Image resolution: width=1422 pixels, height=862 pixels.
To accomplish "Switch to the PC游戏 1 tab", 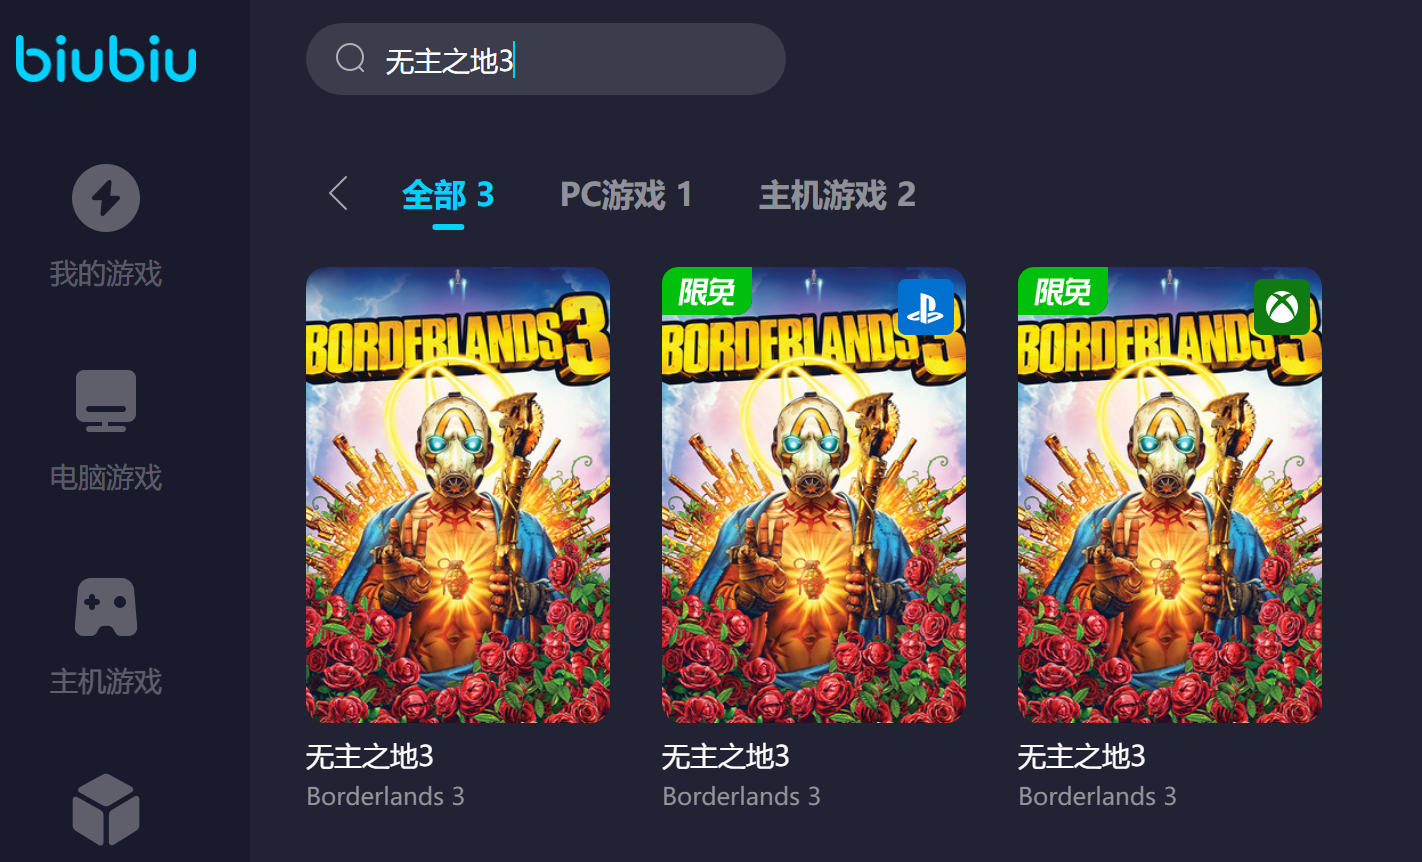I will 626,194.
